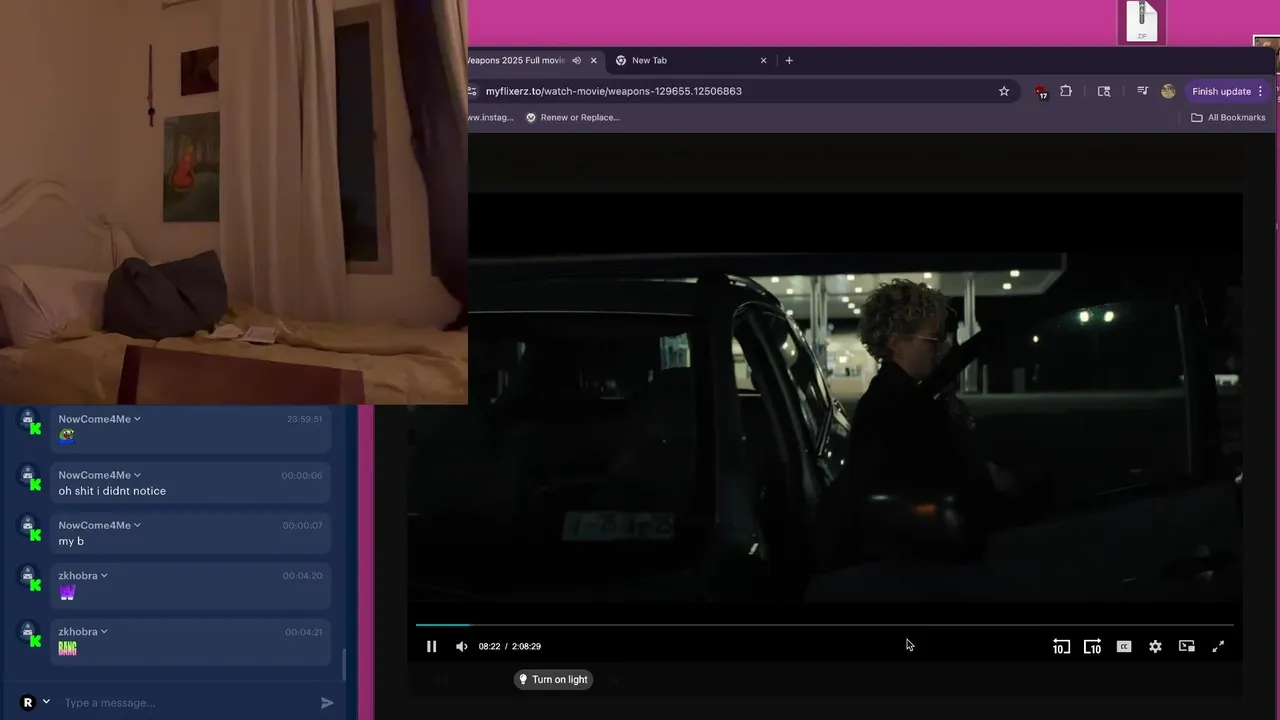Switch to the Weapons 2025 Full movie tab
Screen dimensions: 1280x720
click(x=516, y=61)
